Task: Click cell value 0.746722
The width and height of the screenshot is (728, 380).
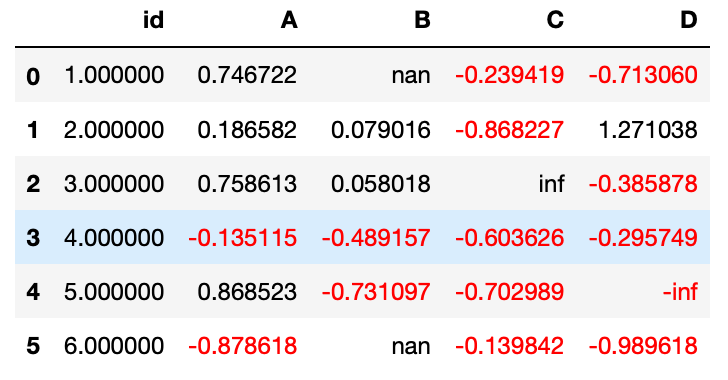Action: pyautogui.click(x=247, y=75)
